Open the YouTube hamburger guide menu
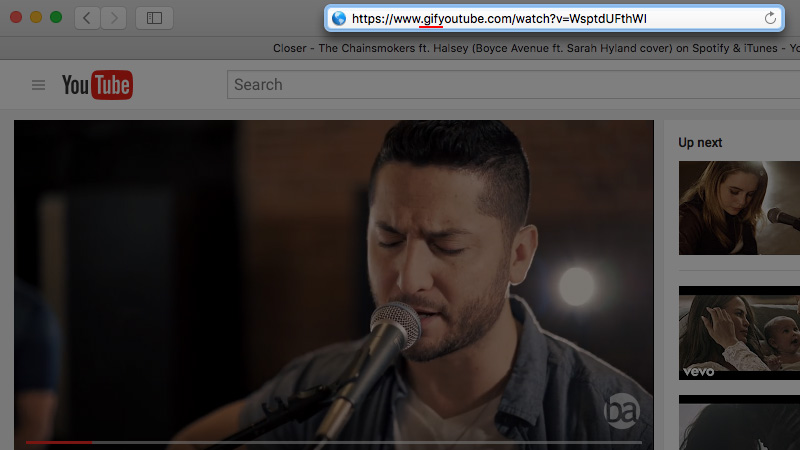 coord(38,85)
